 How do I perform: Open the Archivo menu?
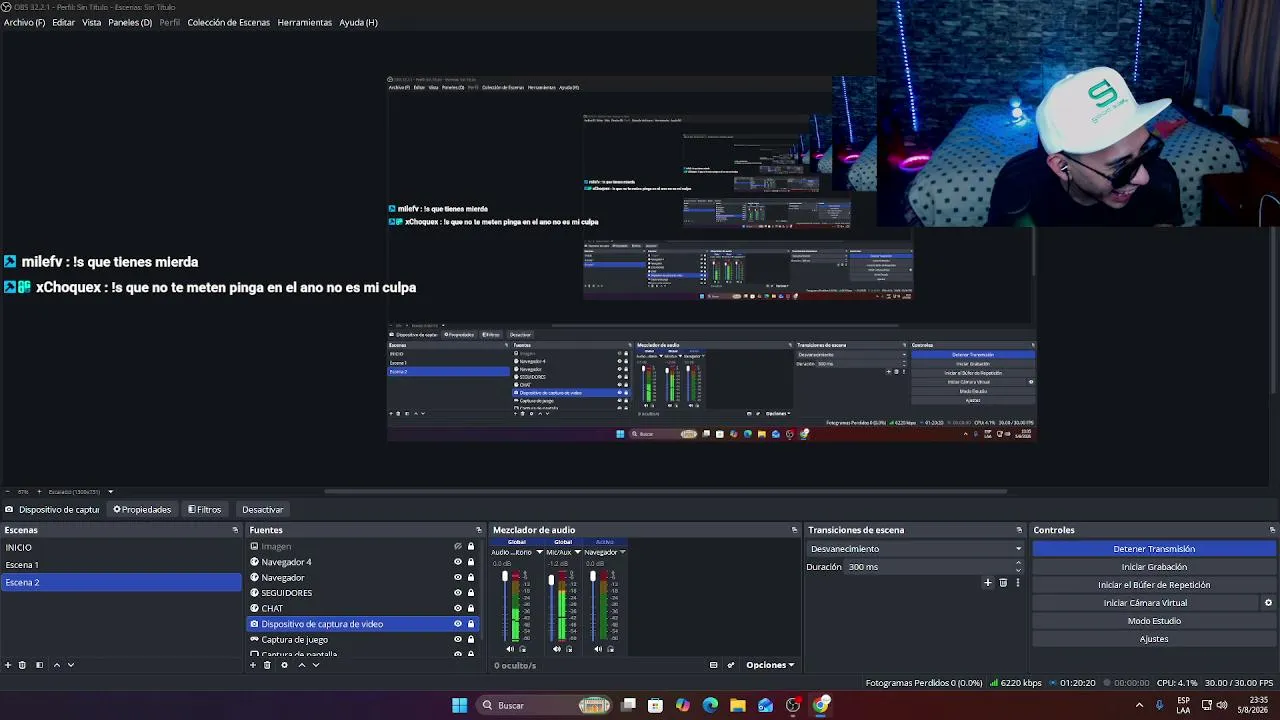24,22
